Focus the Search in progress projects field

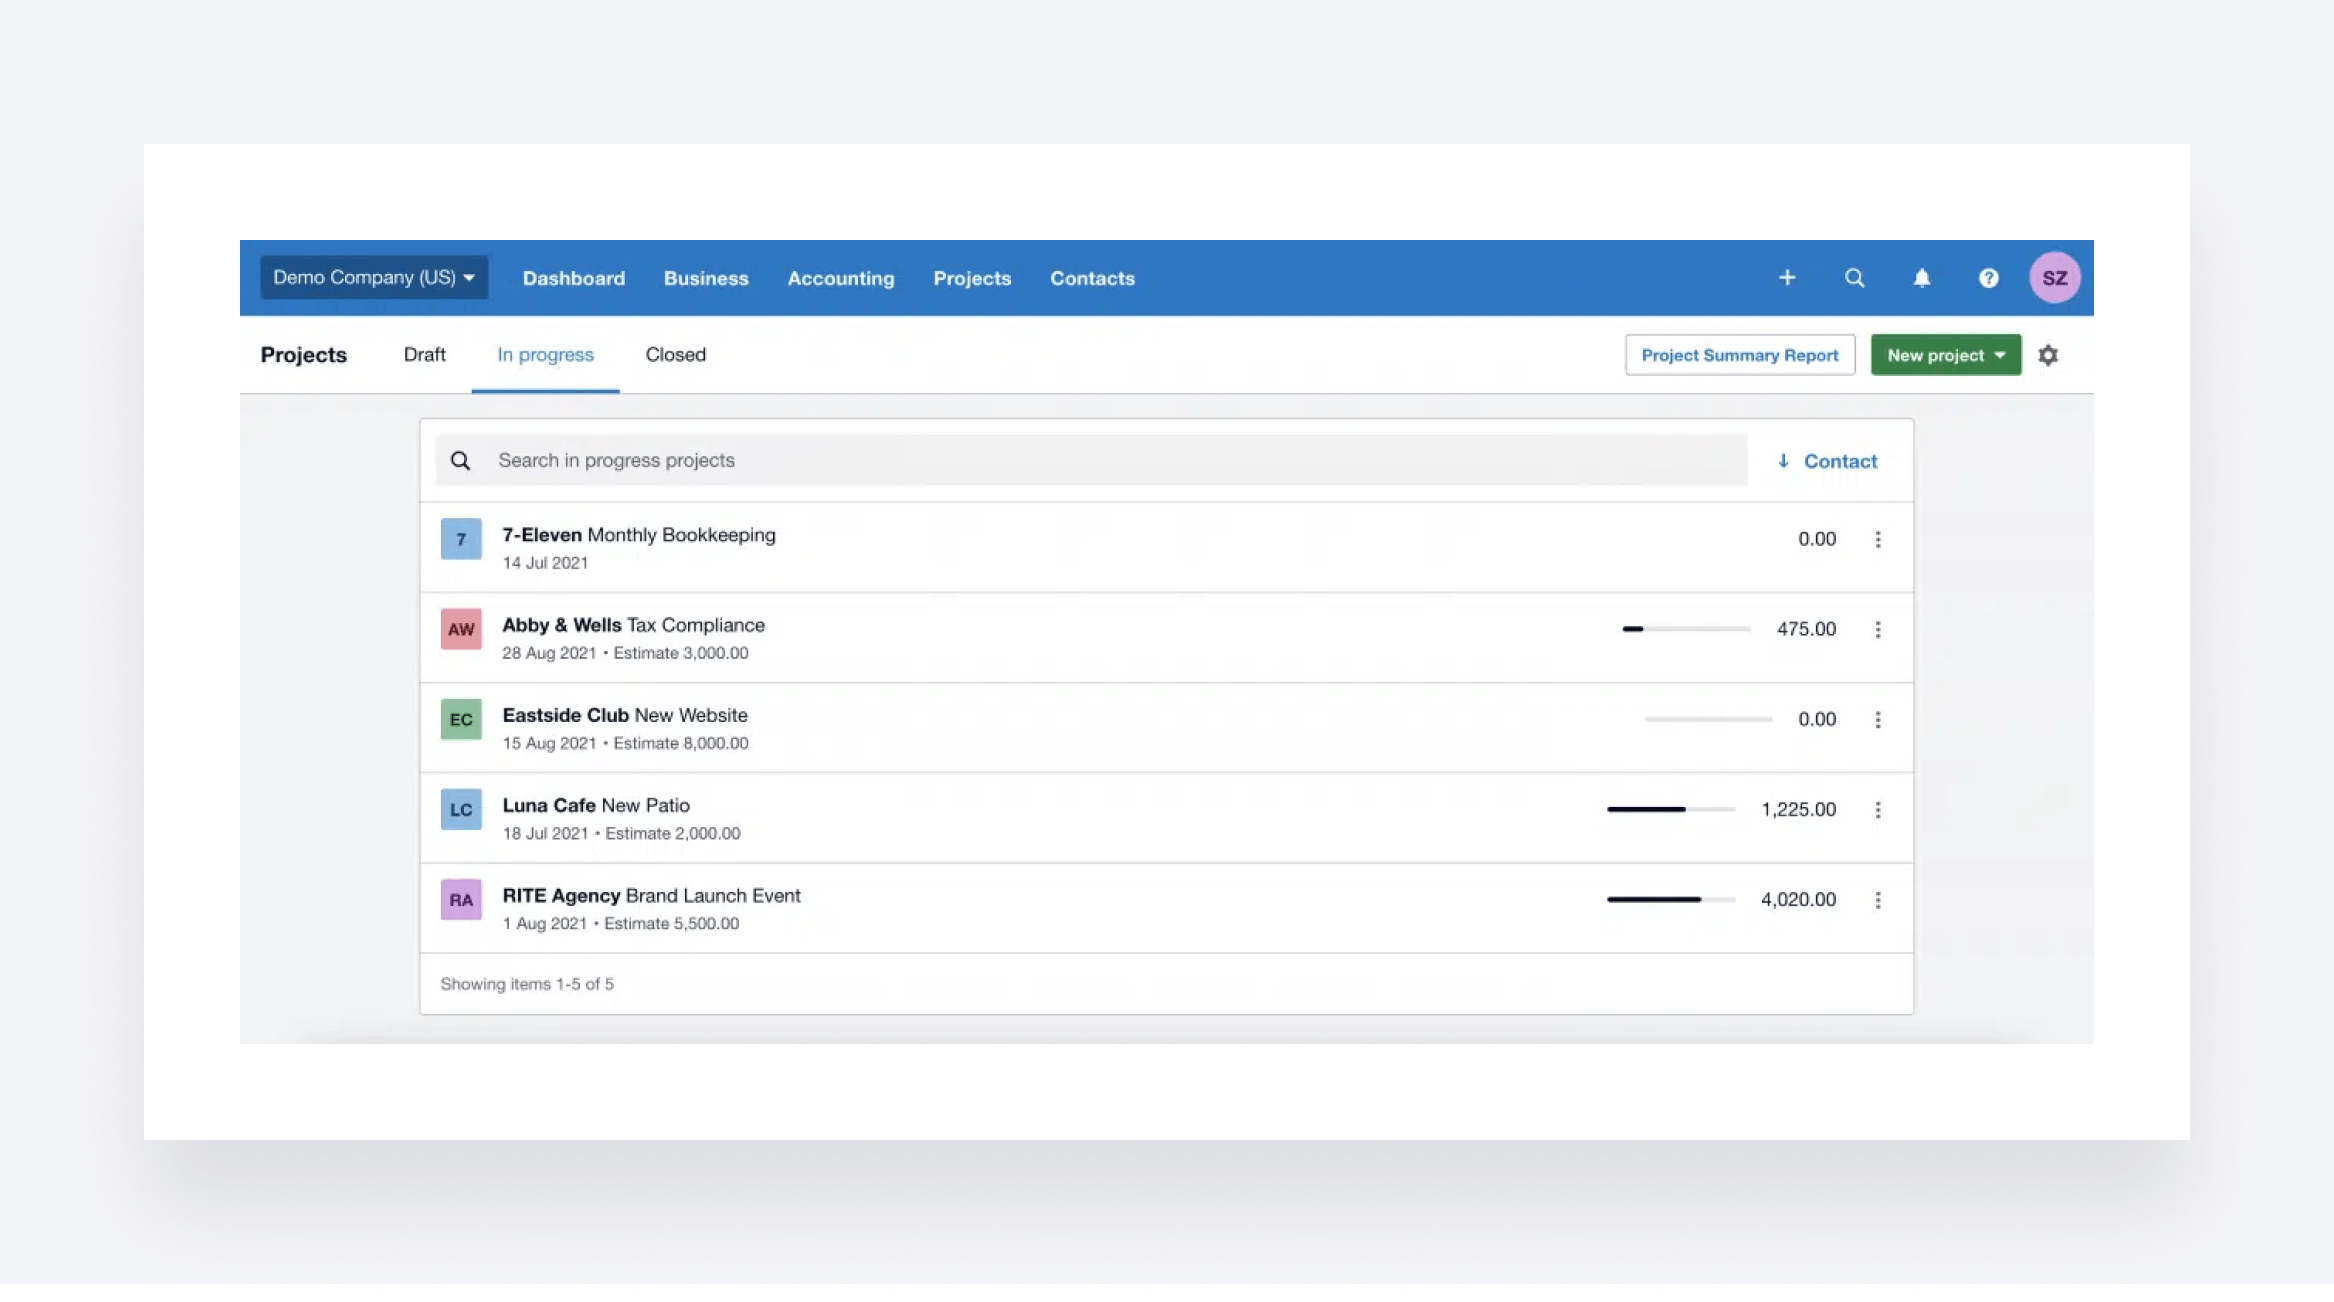click(1100, 461)
